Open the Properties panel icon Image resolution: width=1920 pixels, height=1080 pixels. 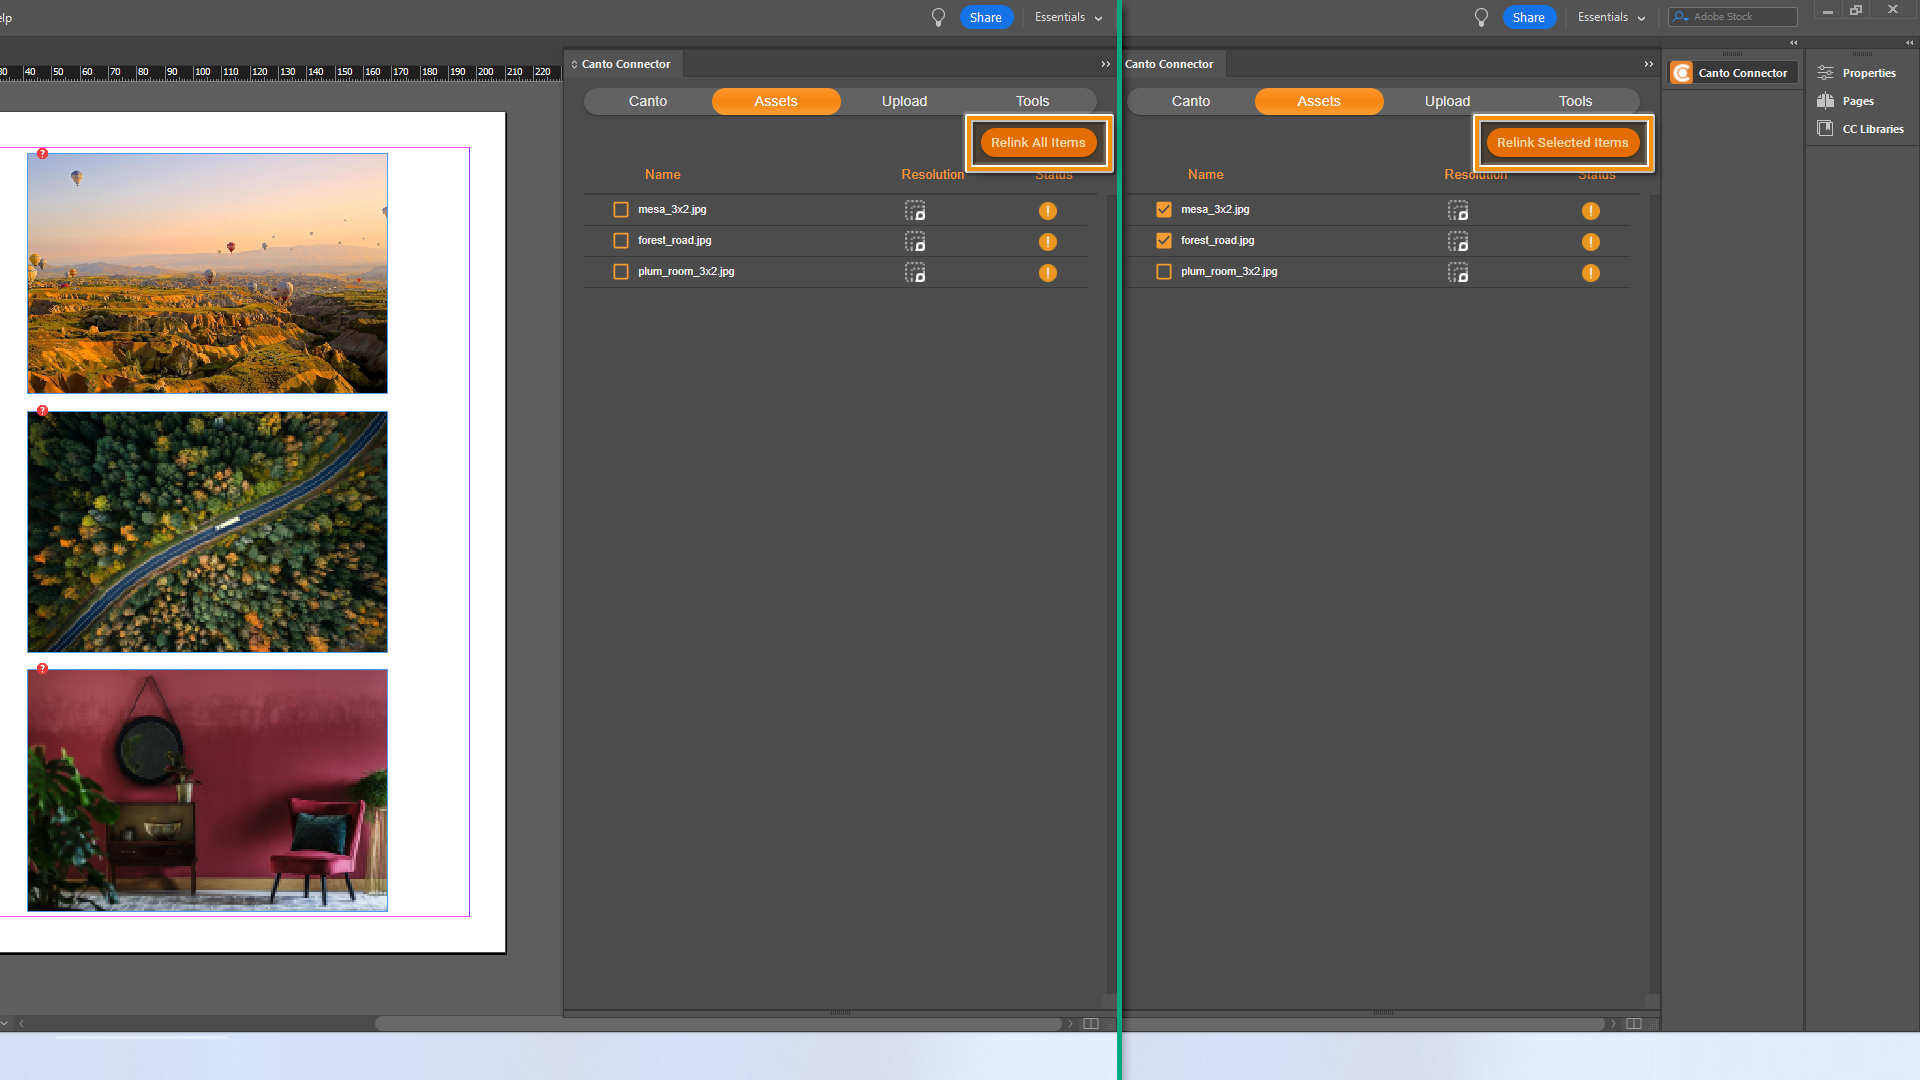[1826, 73]
